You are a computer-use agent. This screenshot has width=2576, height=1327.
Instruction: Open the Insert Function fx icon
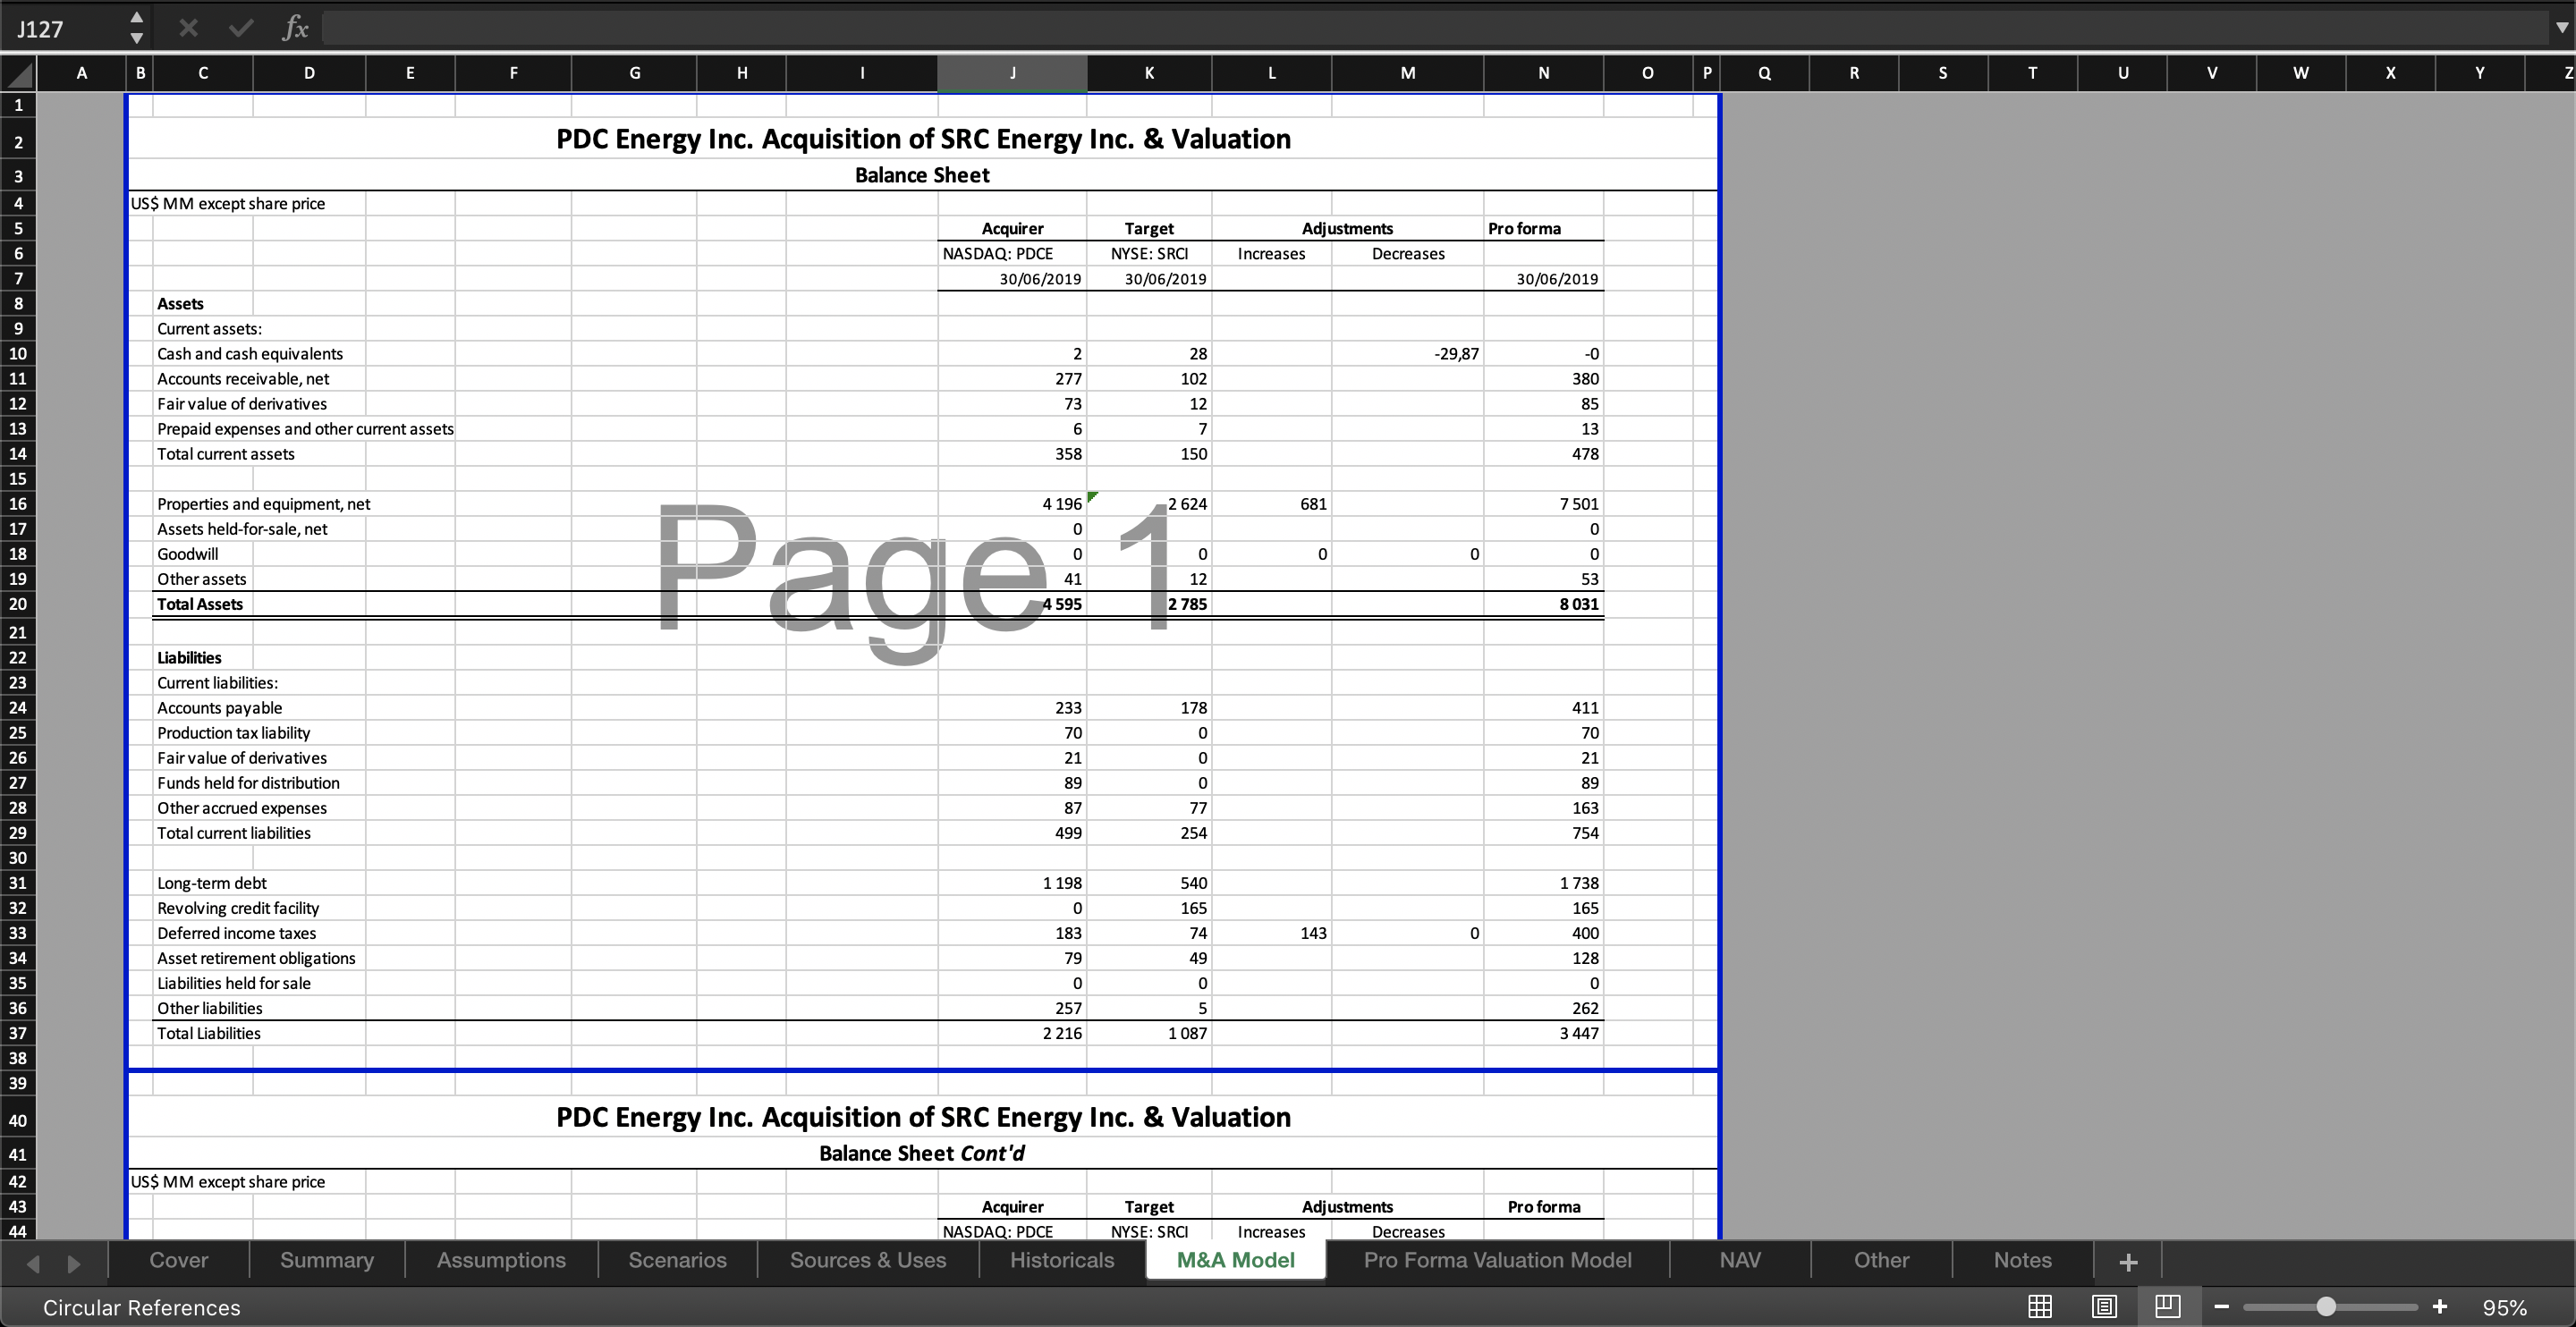coord(295,28)
